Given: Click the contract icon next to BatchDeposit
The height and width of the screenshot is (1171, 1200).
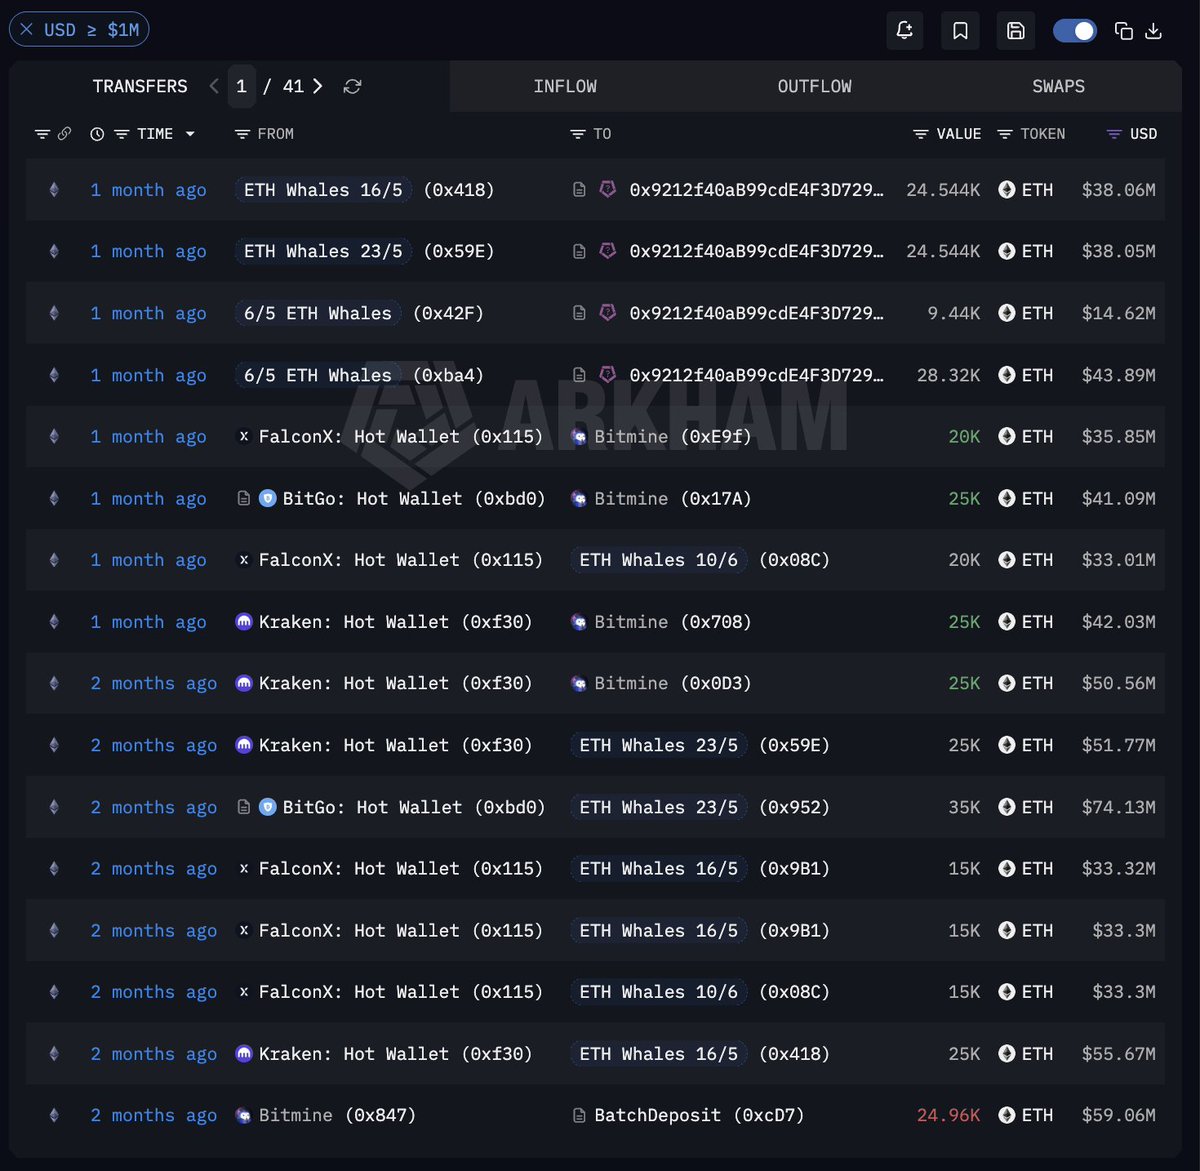Looking at the screenshot, I should click(x=579, y=1116).
